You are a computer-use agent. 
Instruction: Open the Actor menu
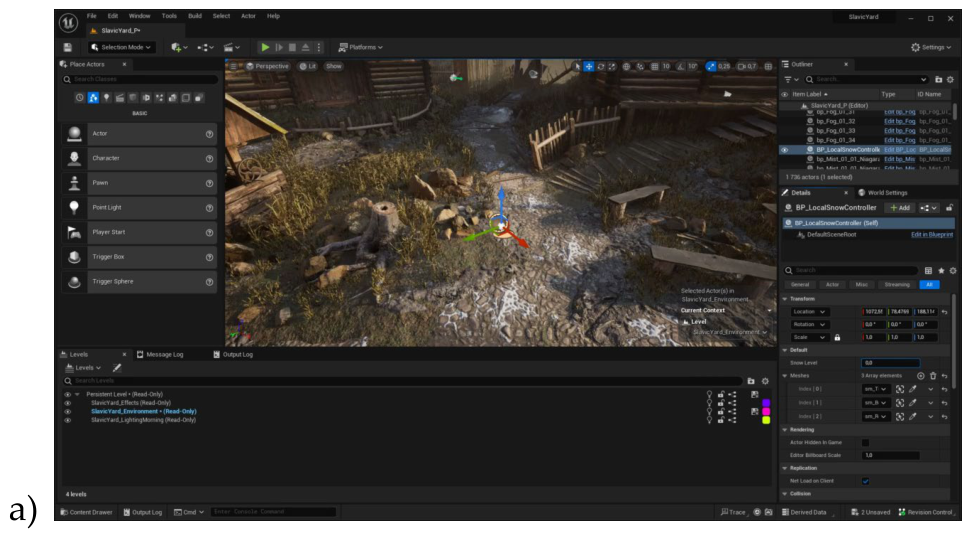(x=248, y=16)
